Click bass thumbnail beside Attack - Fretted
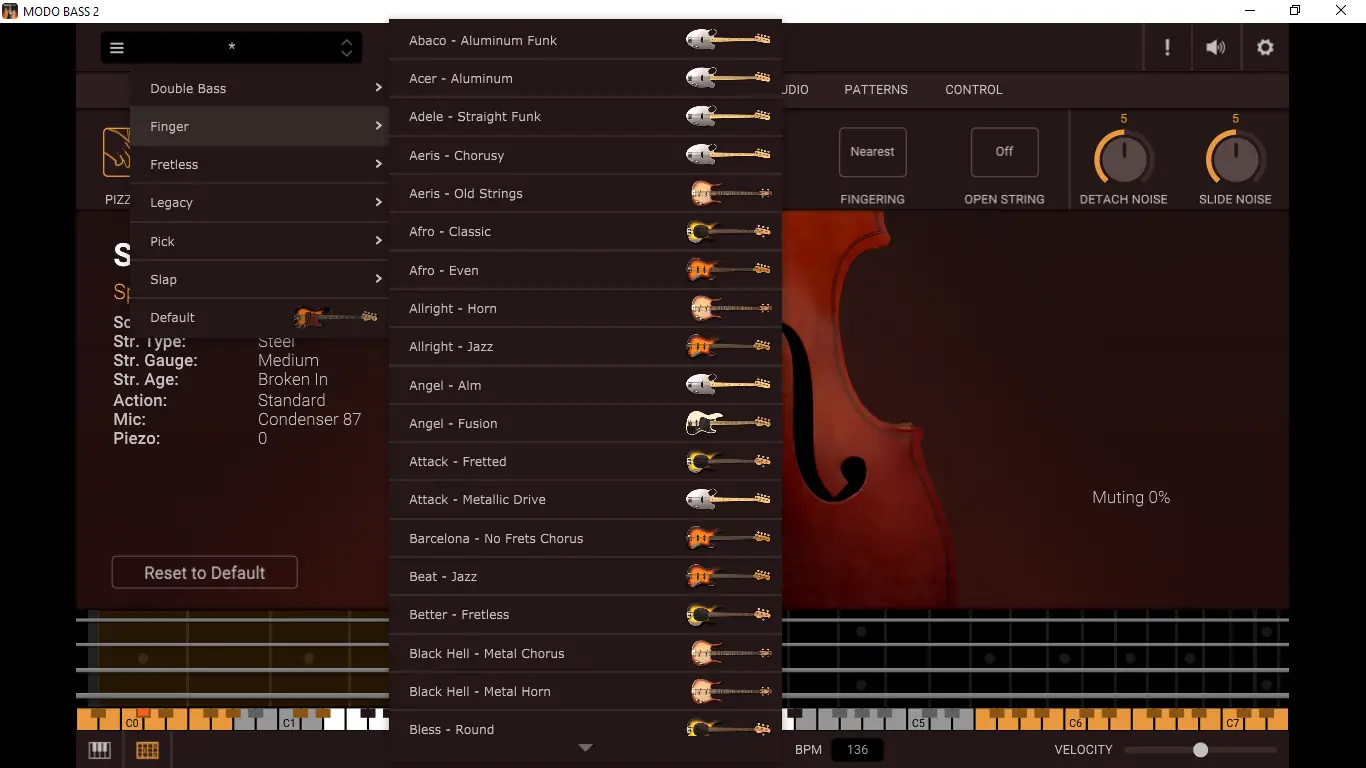 pos(728,461)
